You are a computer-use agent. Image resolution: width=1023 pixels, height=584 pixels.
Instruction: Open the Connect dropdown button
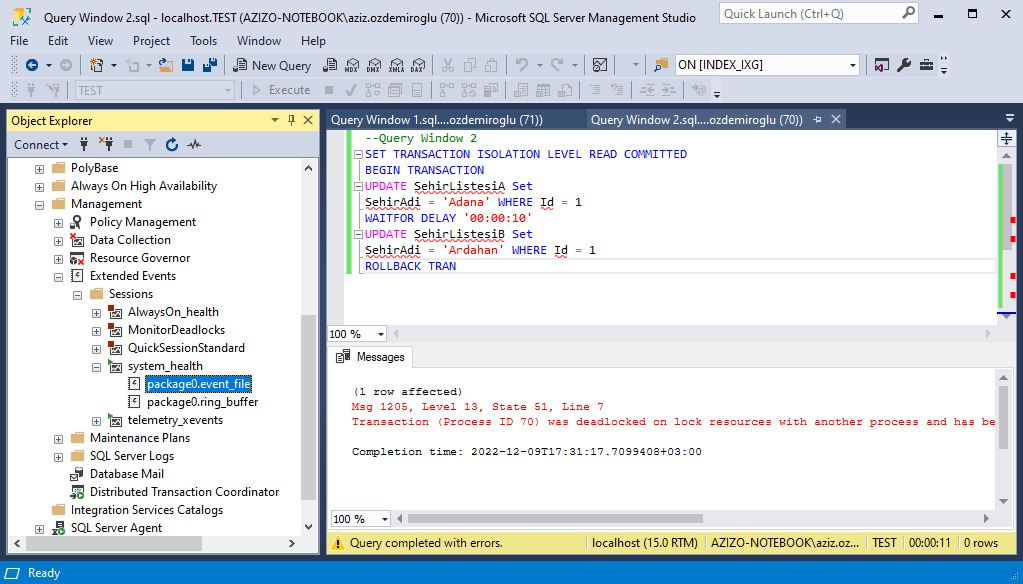(x=41, y=144)
